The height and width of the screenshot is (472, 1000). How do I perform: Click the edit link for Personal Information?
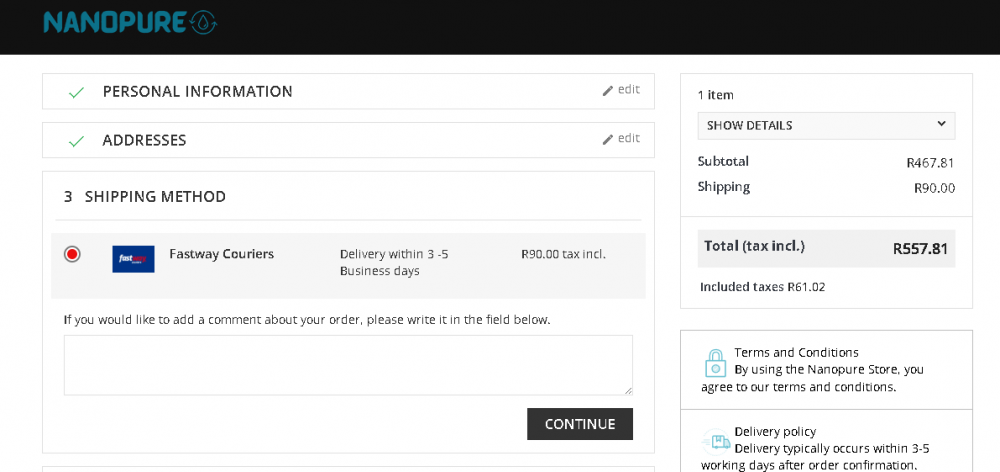[x=629, y=90]
